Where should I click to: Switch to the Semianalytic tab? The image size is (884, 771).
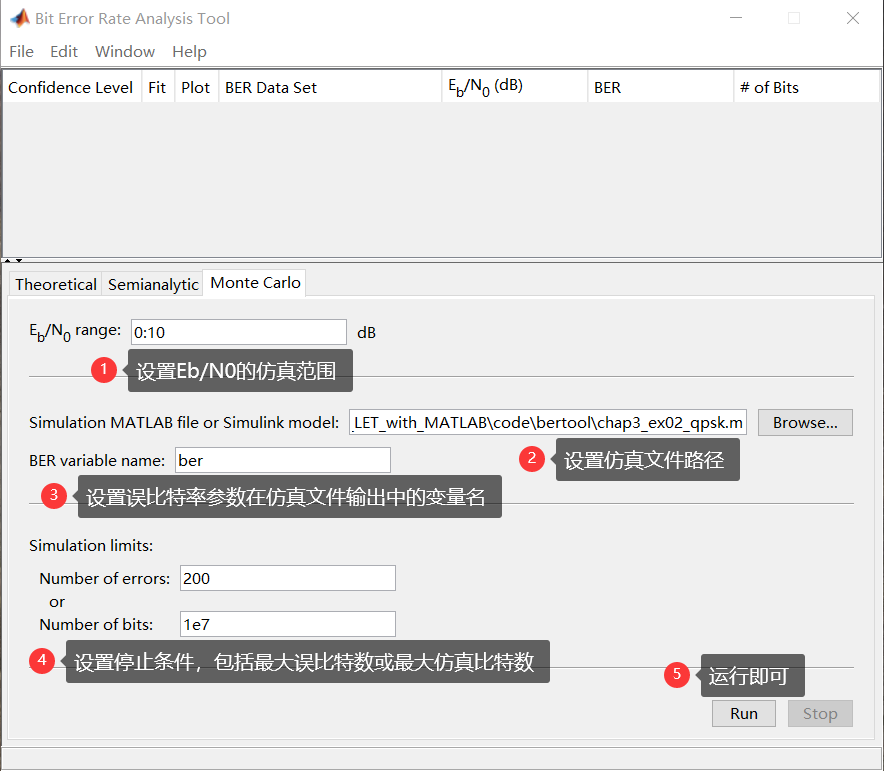pos(152,284)
